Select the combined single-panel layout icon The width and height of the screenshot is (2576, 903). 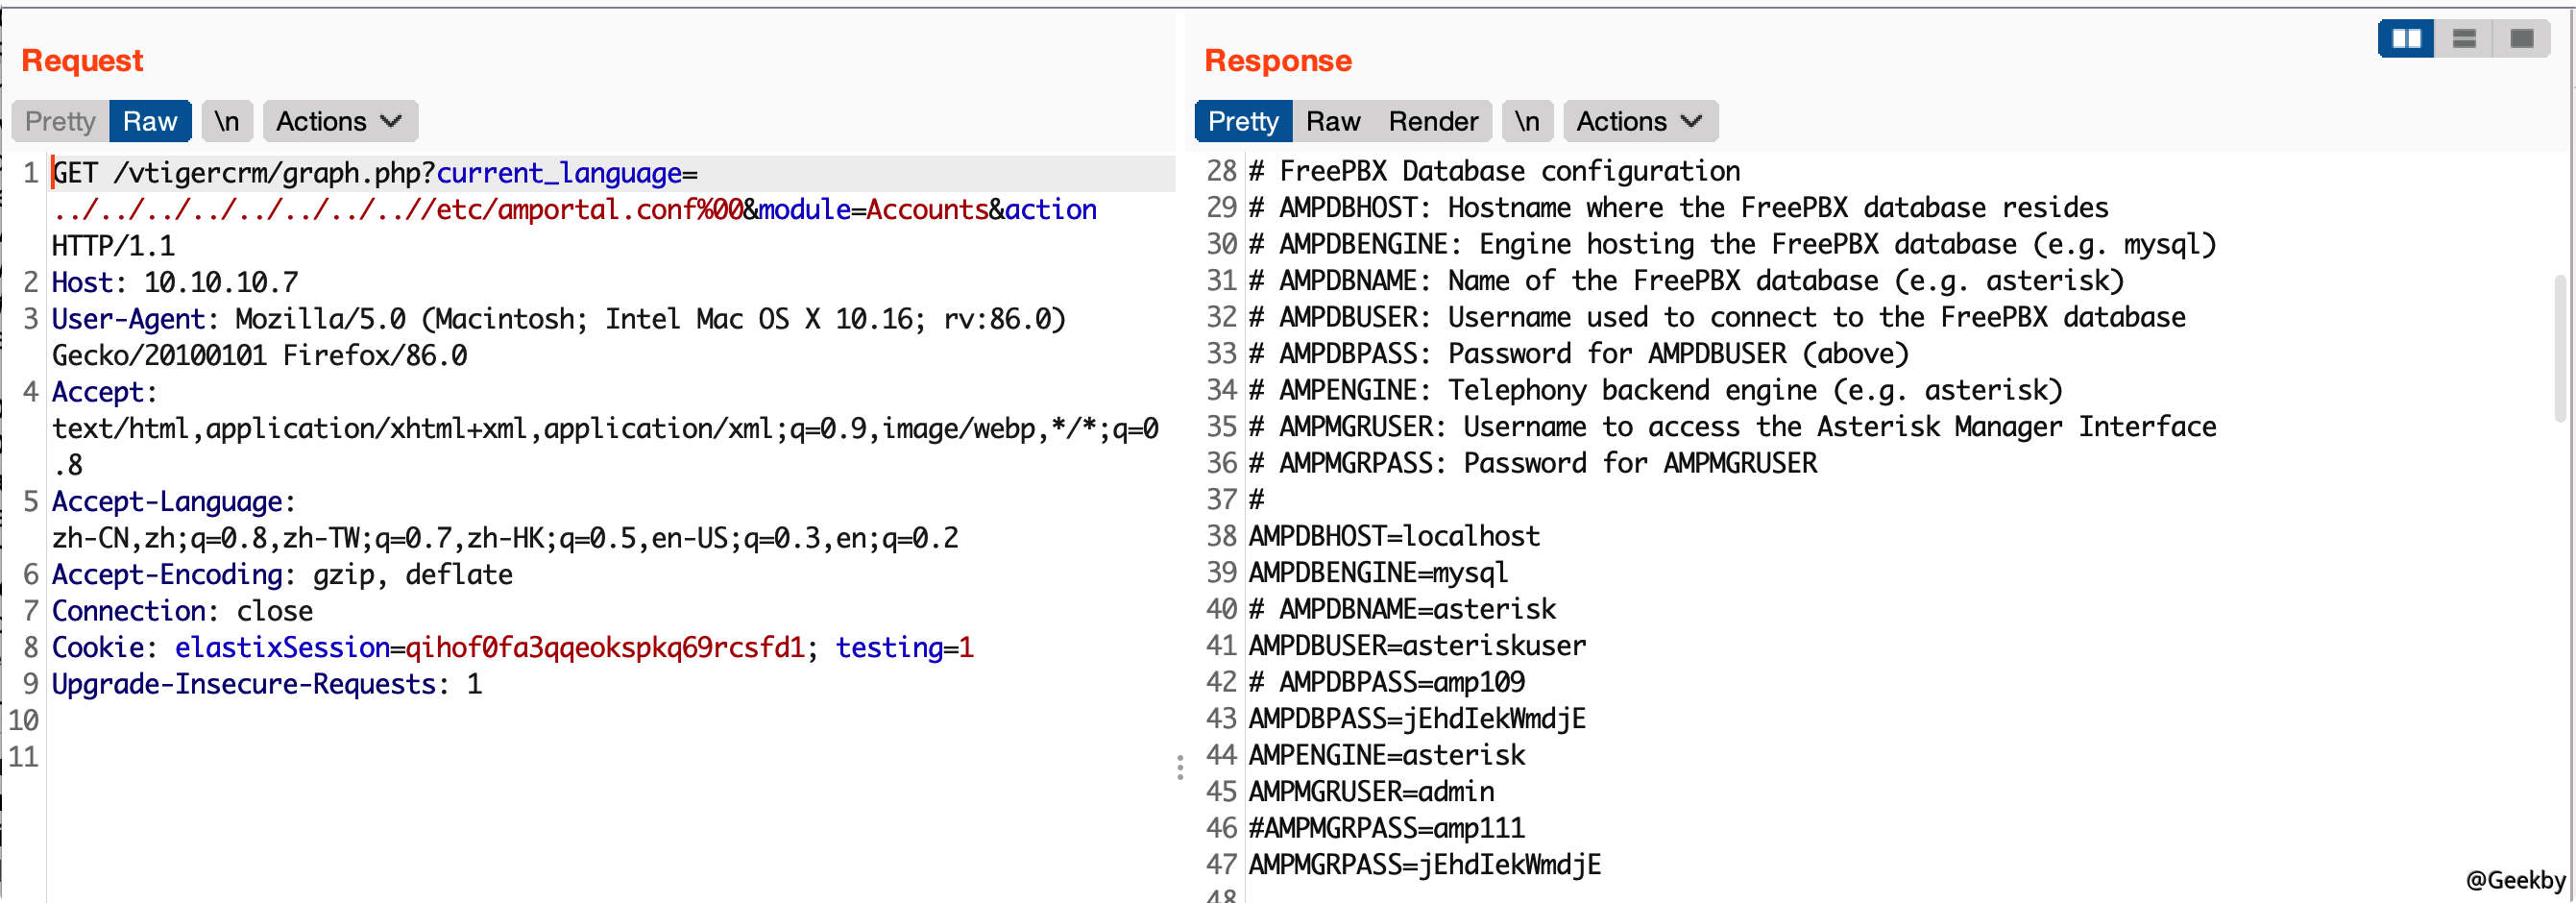2521,39
